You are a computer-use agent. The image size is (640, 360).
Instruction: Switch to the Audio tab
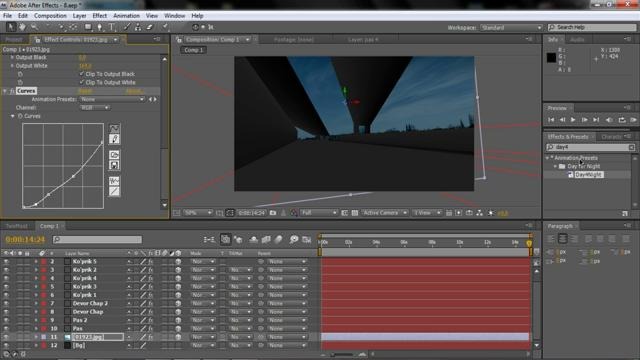click(577, 40)
